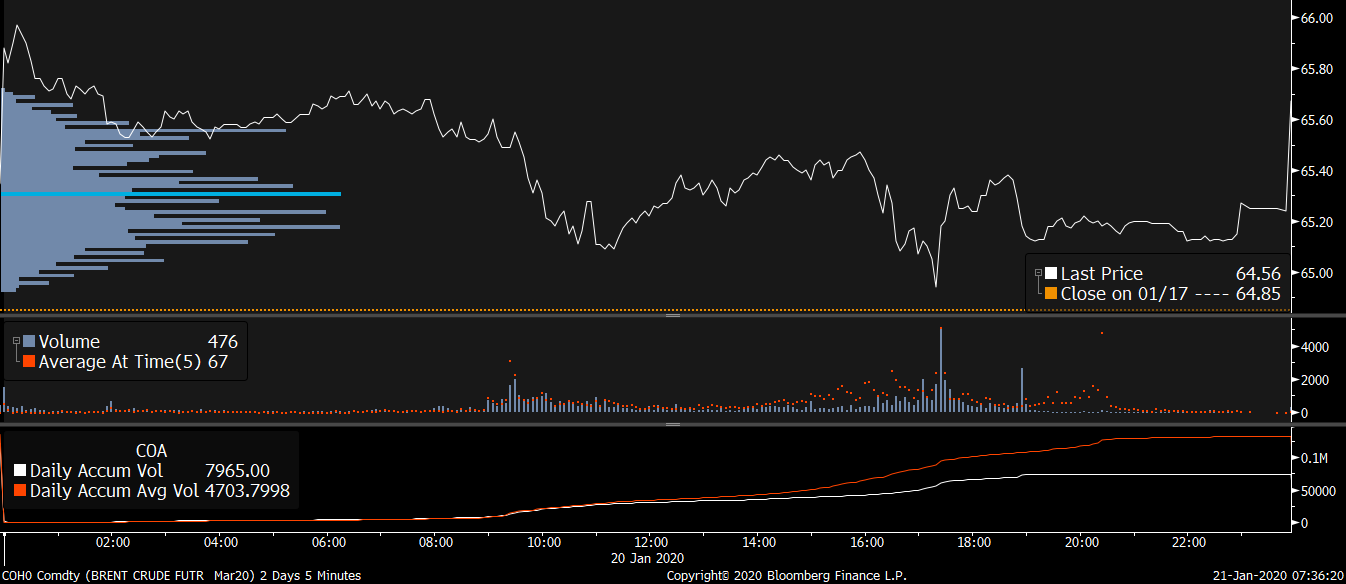Click the value 4703.7998

pyautogui.click(x=246, y=491)
